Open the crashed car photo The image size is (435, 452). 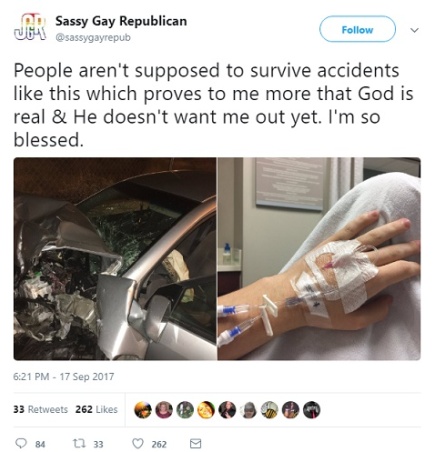(115, 259)
